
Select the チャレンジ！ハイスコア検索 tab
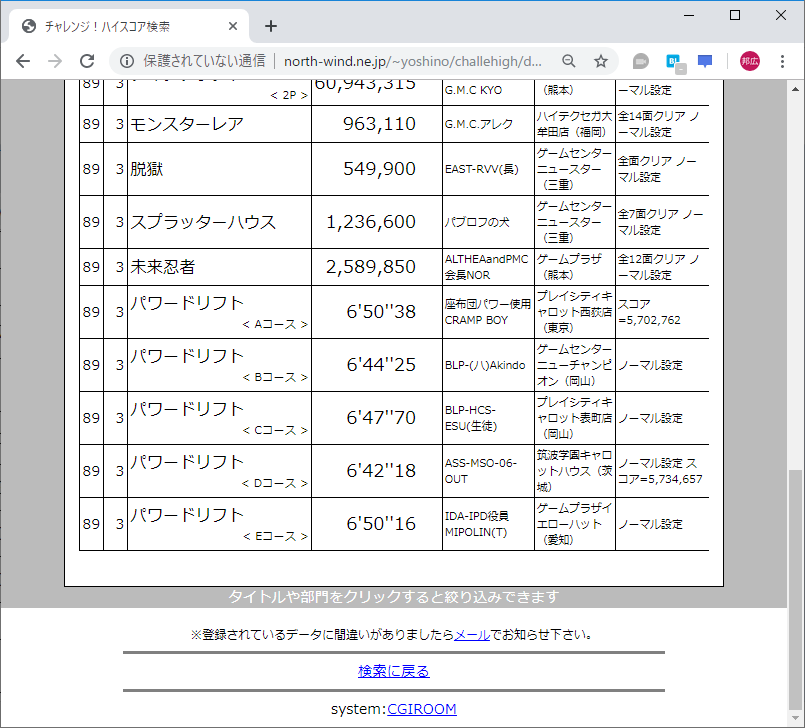pos(129,26)
